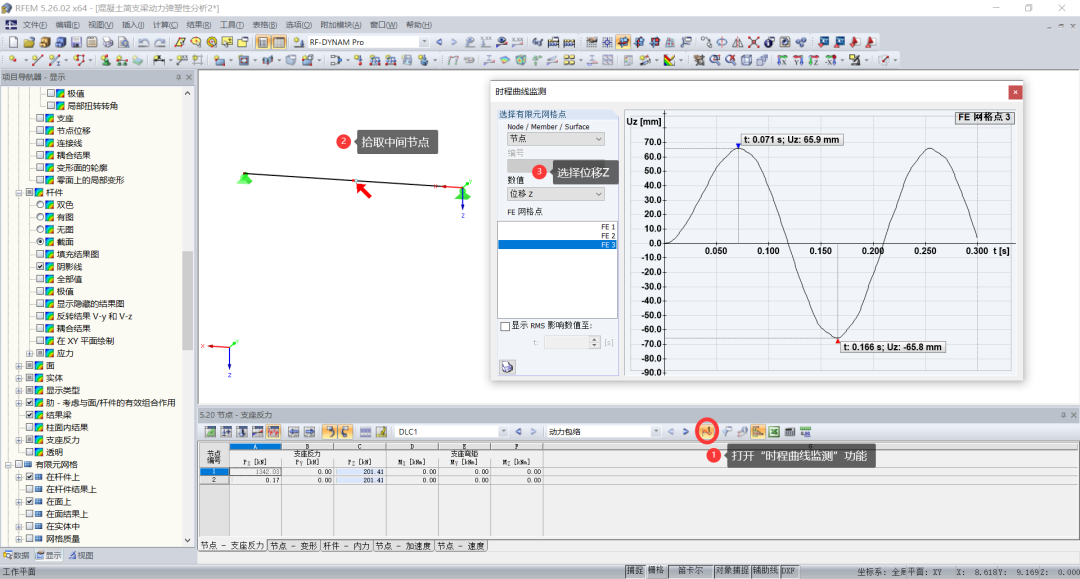Select the 截面 radio option
This screenshot has height=579, width=1080.
40,242
